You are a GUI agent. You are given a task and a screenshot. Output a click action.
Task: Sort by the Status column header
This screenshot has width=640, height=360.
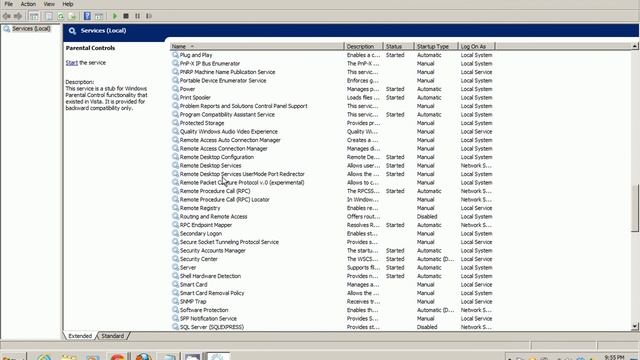(x=398, y=47)
